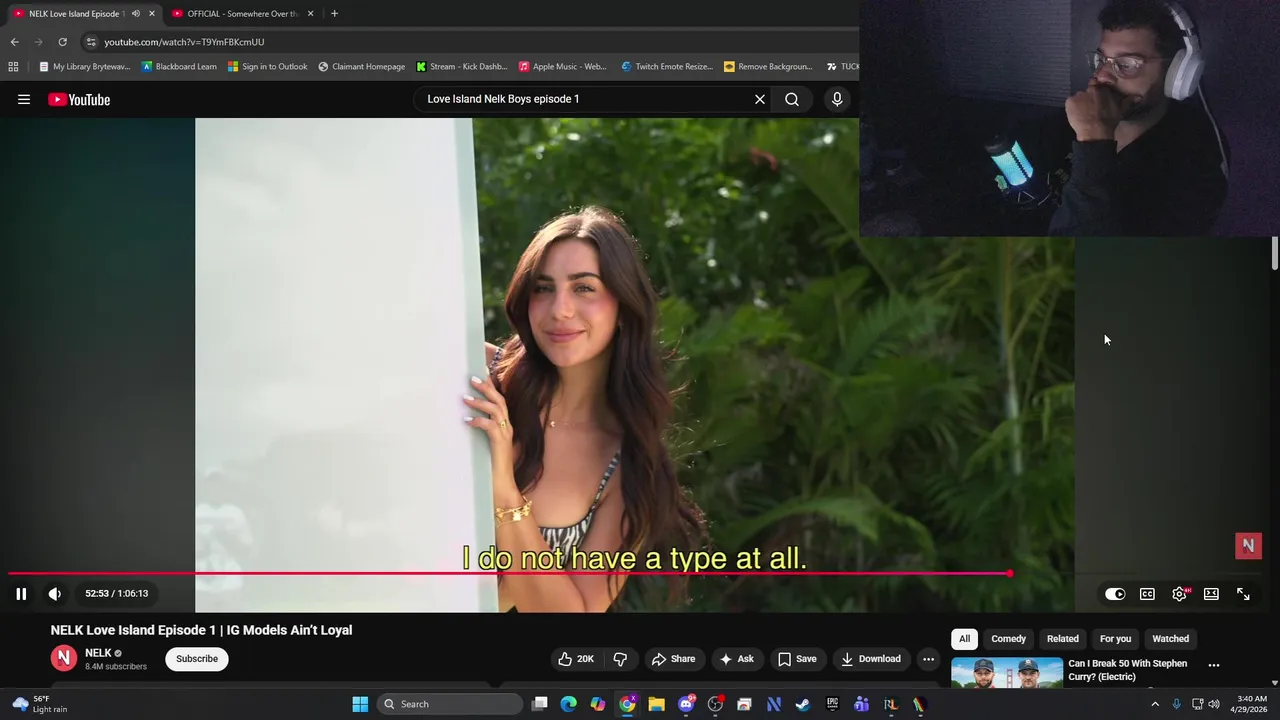1280x720 pixels.
Task: Select the For you filter chip
Action: pos(1116,639)
